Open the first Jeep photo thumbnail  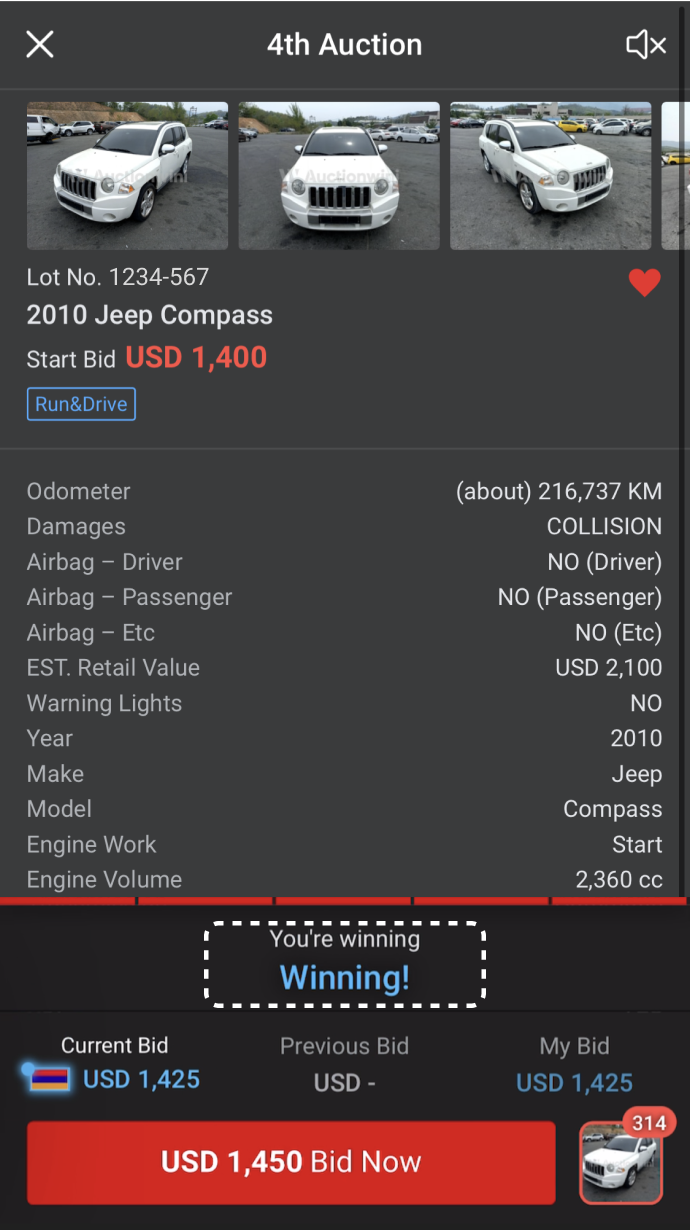tap(127, 176)
